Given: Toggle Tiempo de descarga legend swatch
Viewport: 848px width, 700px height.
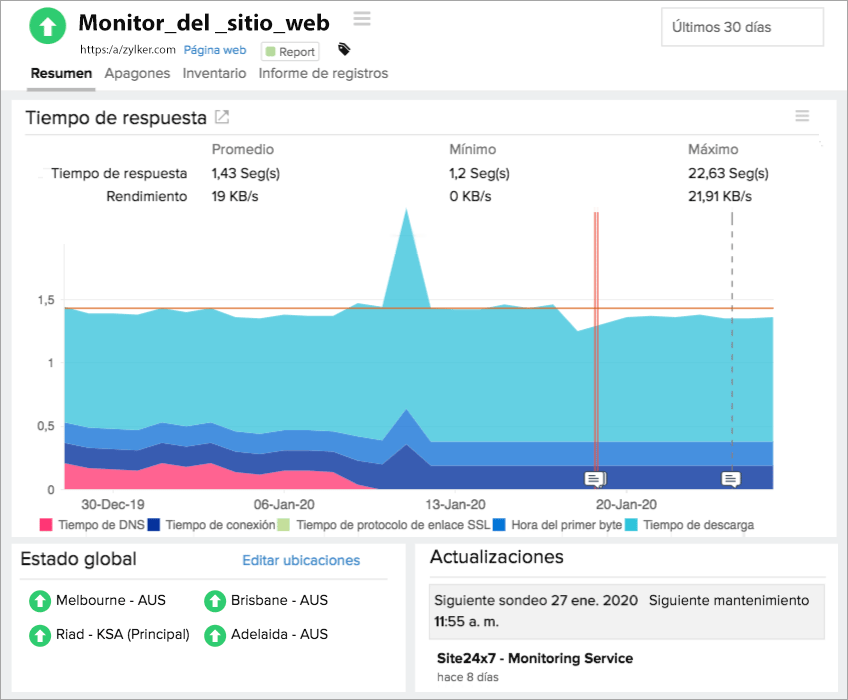Looking at the screenshot, I should coord(631,525).
